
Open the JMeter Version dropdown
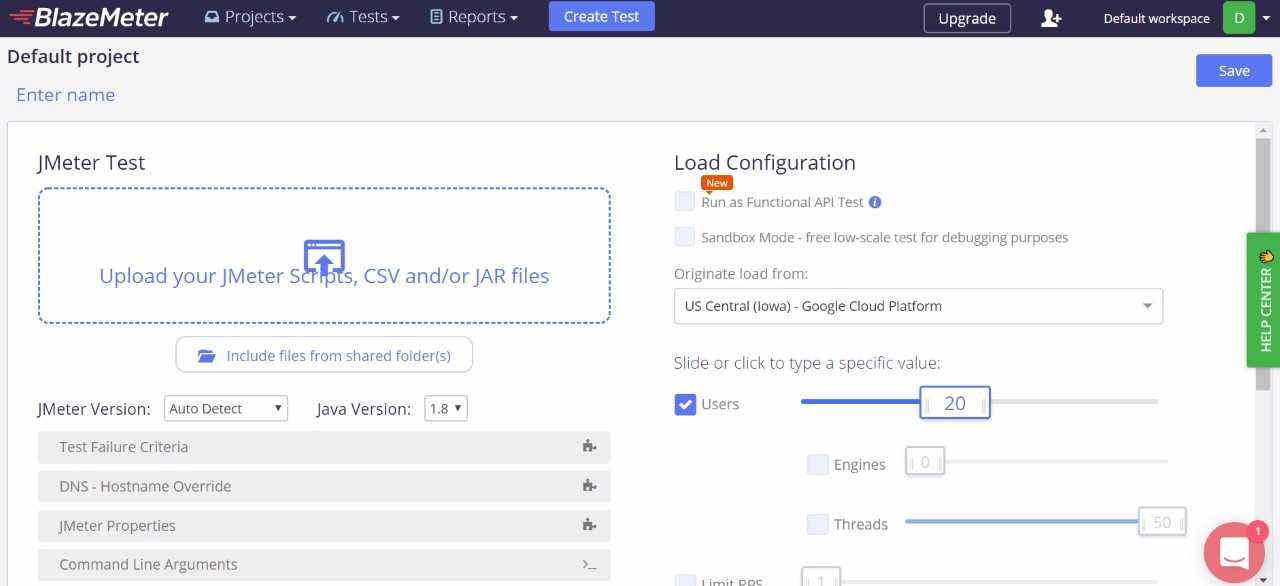tap(225, 408)
